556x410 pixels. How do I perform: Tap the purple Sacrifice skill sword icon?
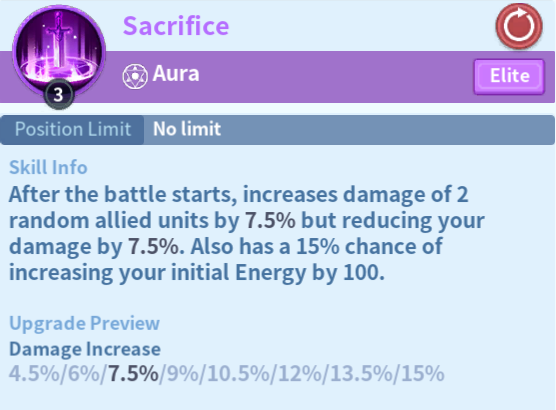tap(59, 52)
